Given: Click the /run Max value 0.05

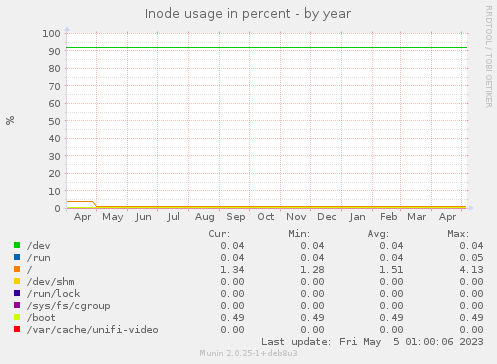Looking at the screenshot, I should [471, 258].
